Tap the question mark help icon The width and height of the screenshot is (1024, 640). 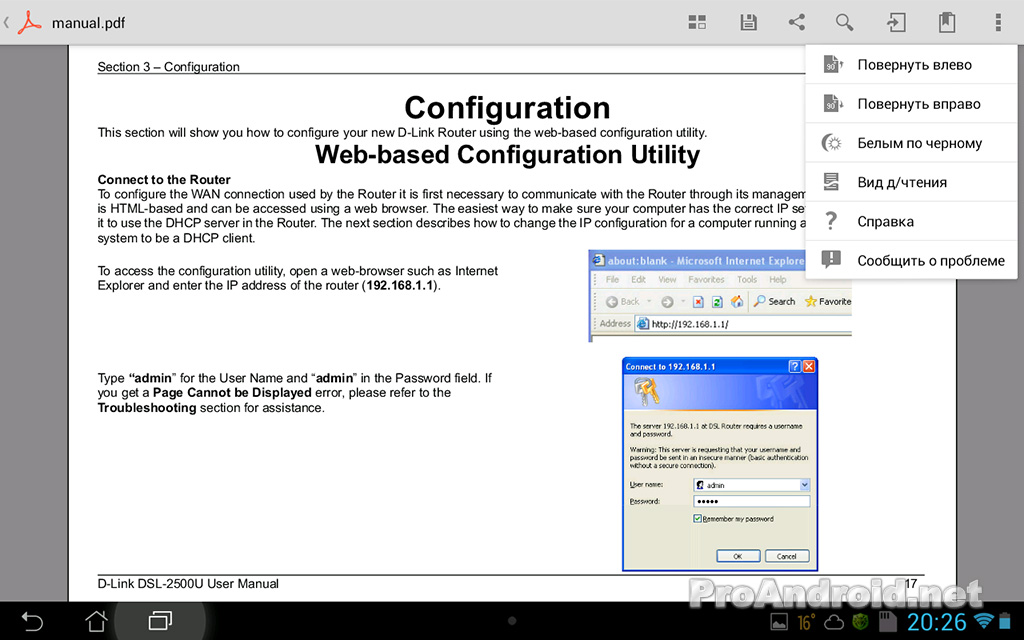coord(831,221)
